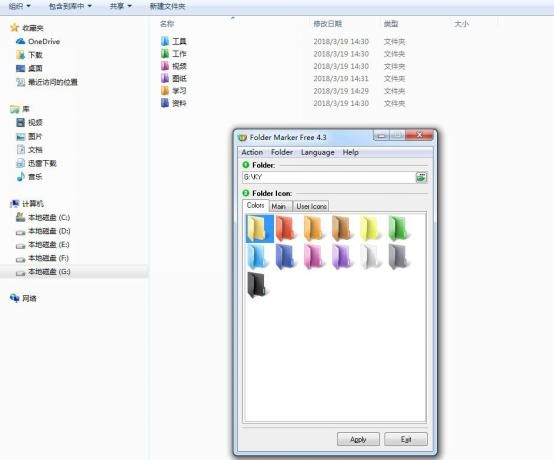
Task: Select the 工作 folder in file list
Action: point(173,54)
